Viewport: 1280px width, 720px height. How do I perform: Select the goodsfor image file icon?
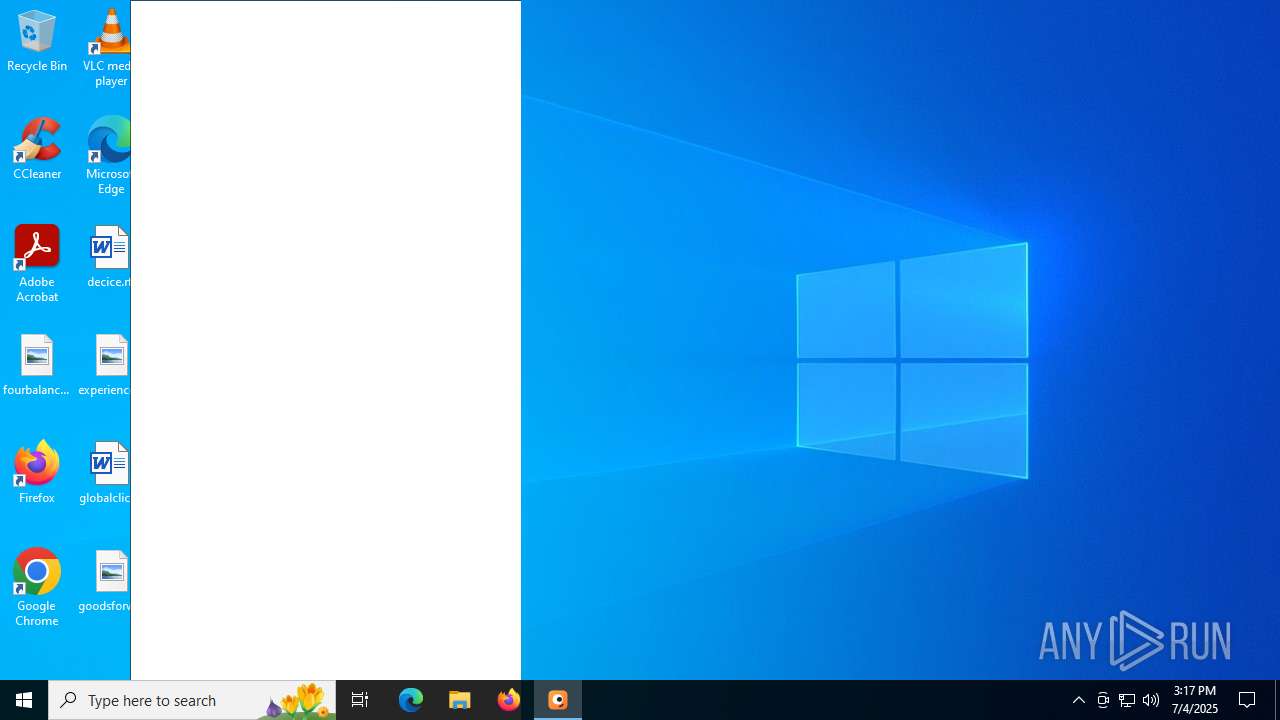tap(106, 582)
